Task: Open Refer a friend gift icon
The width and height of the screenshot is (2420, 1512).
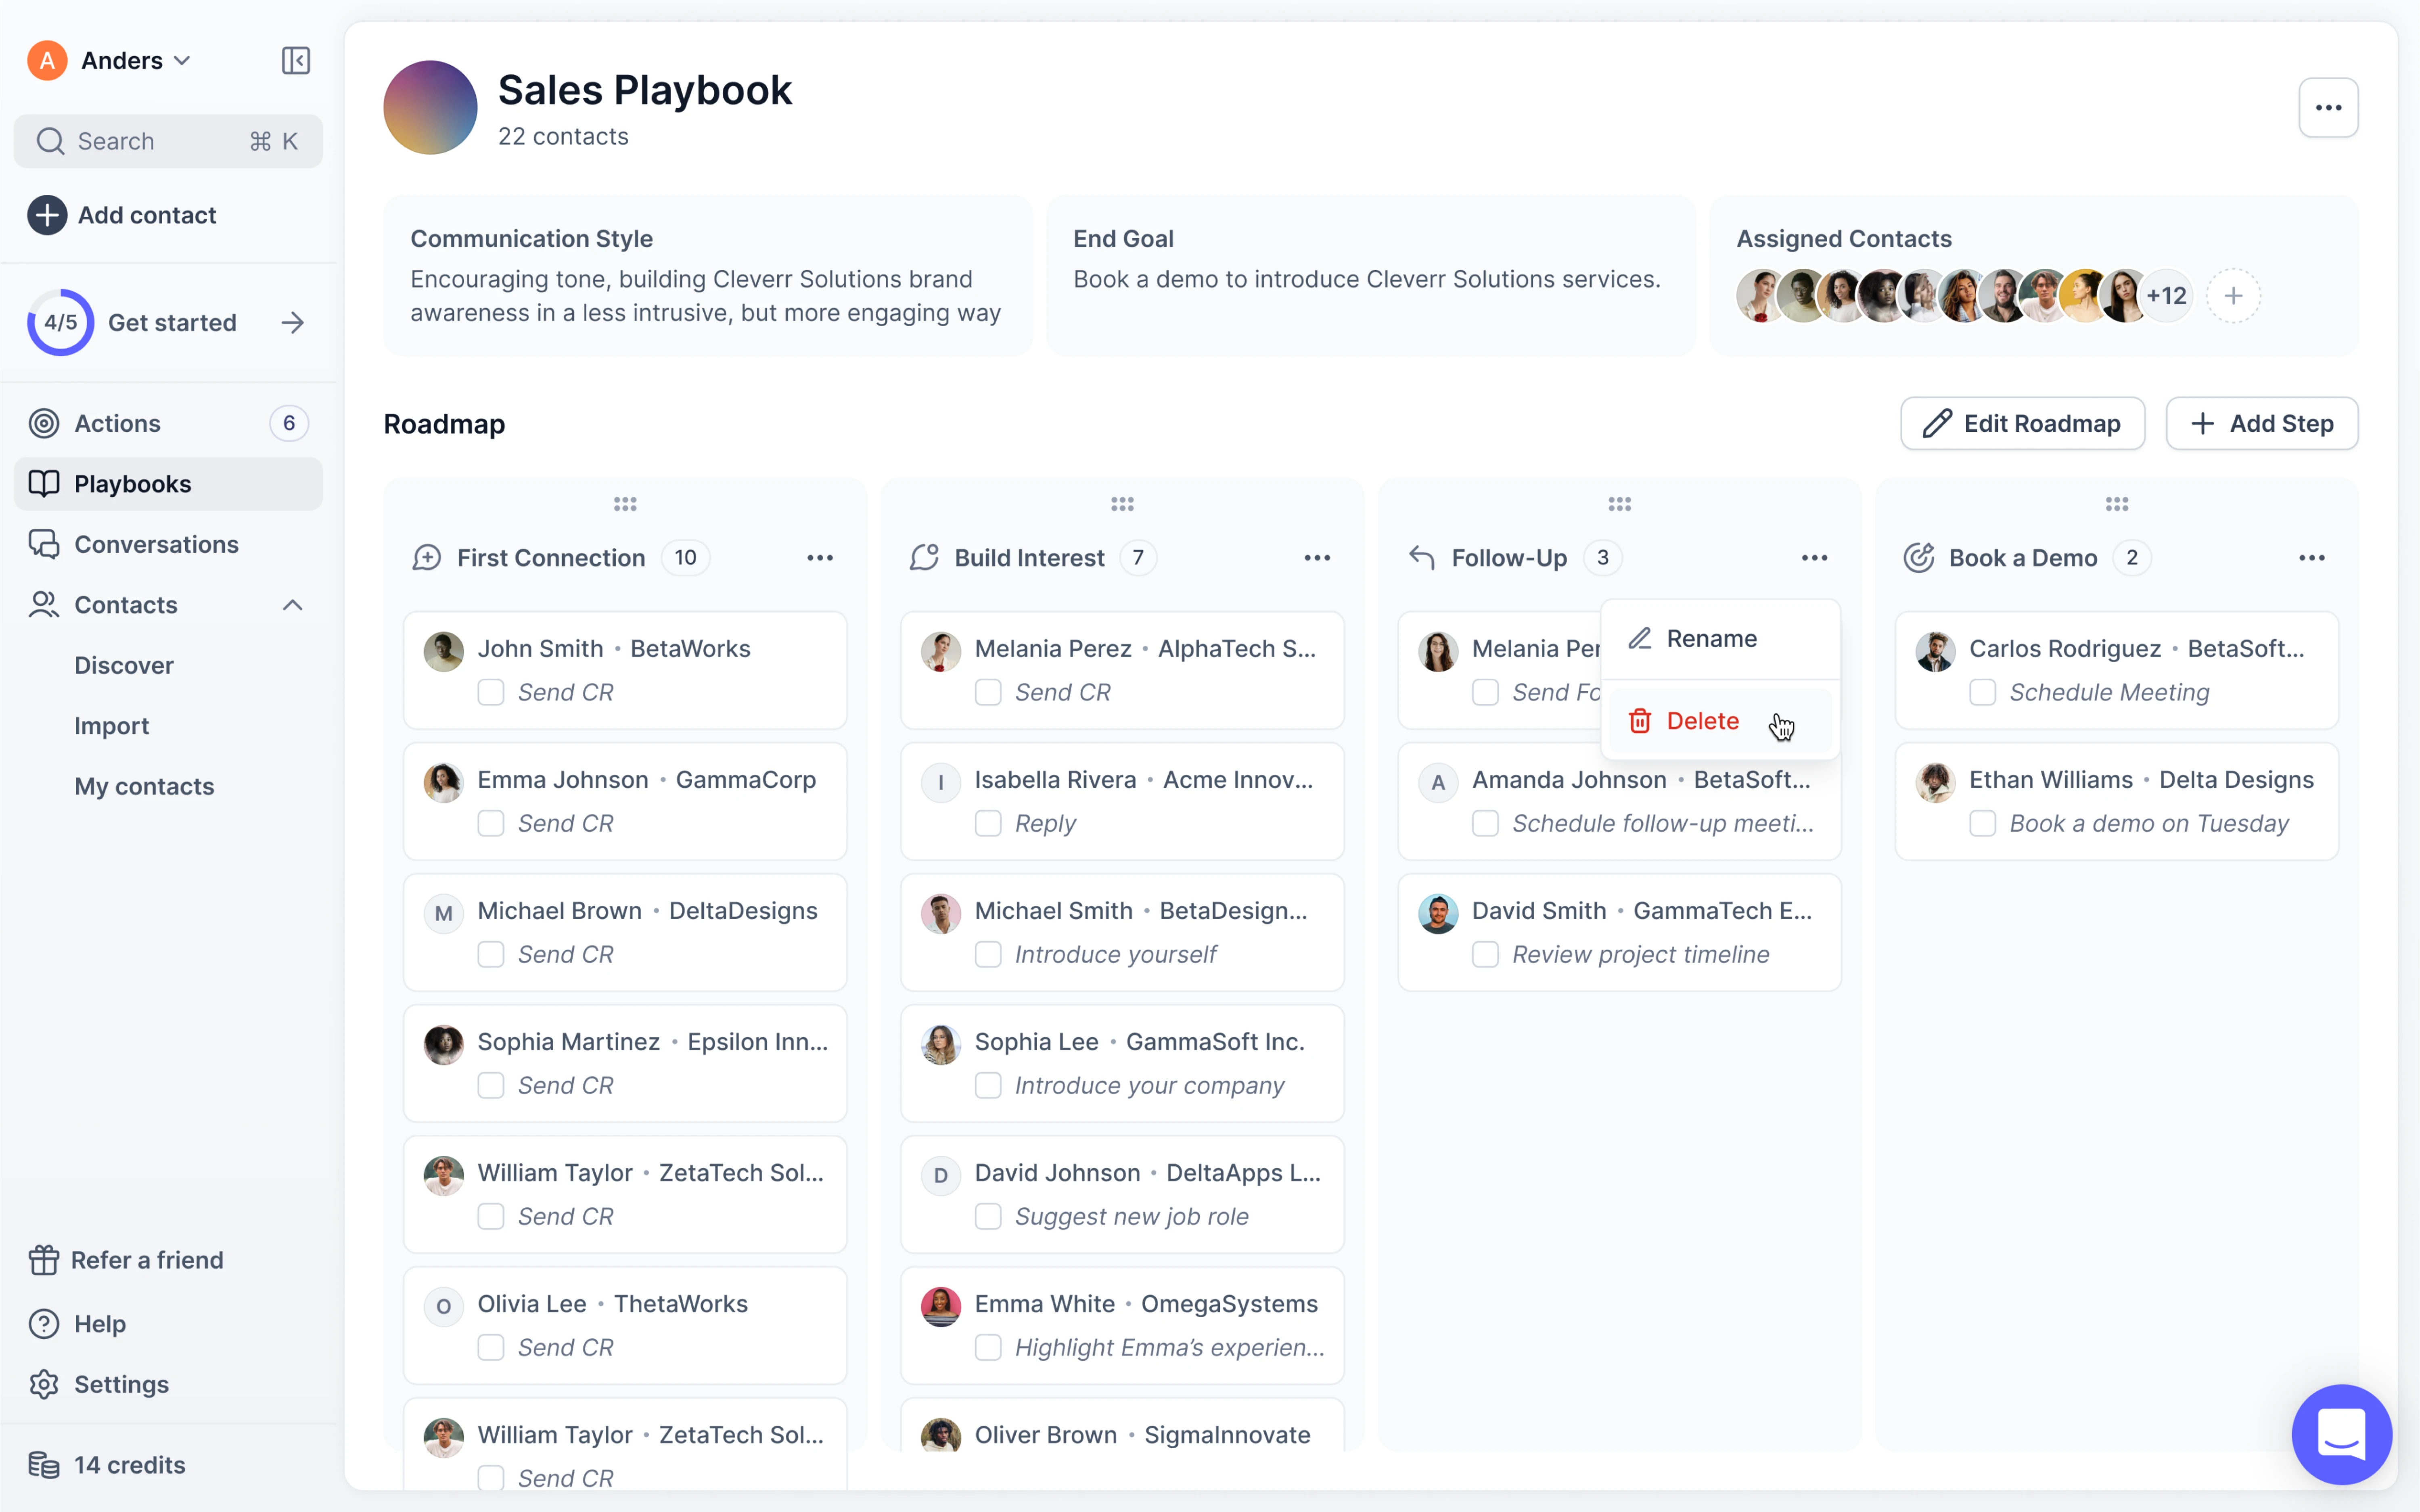Action: 44,1260
